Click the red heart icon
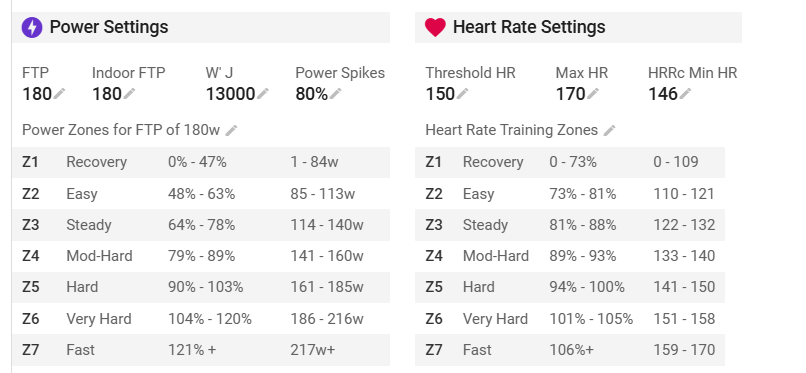Screen dimensions: 806x373 (435, 27)
